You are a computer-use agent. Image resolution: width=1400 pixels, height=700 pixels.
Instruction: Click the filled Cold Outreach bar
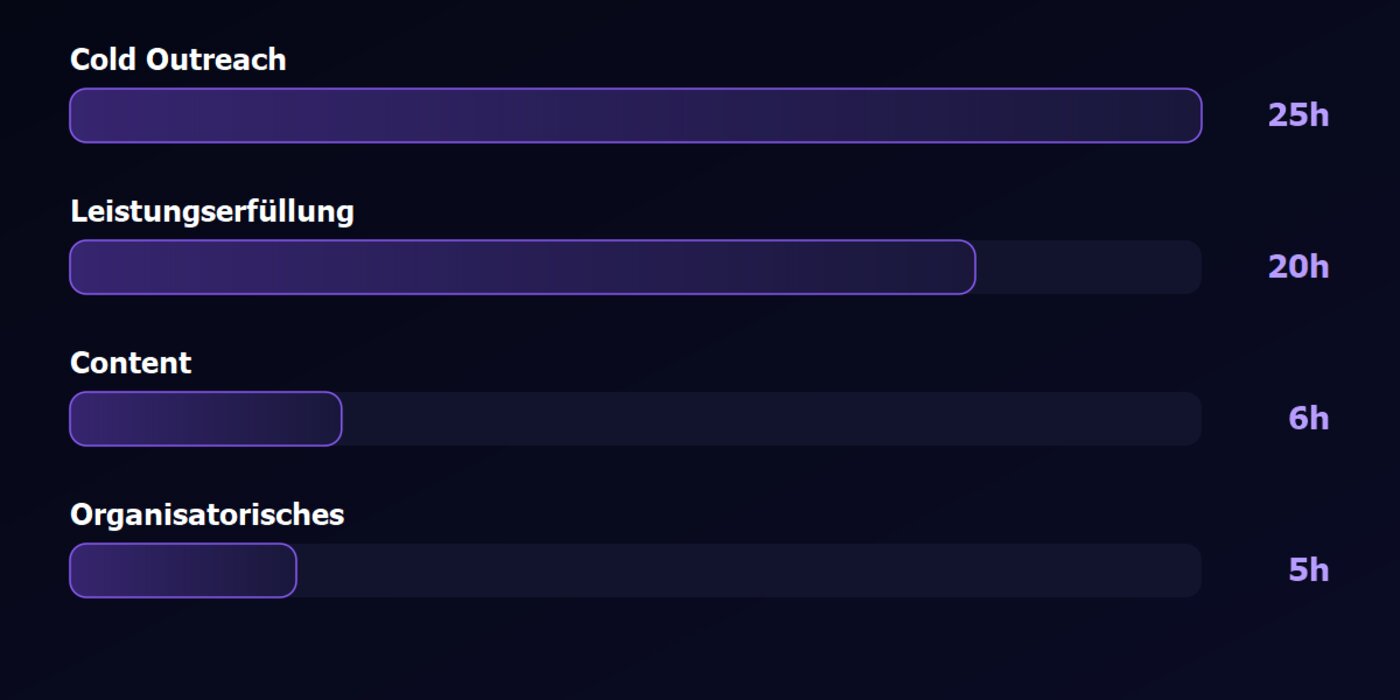(635, 115)
